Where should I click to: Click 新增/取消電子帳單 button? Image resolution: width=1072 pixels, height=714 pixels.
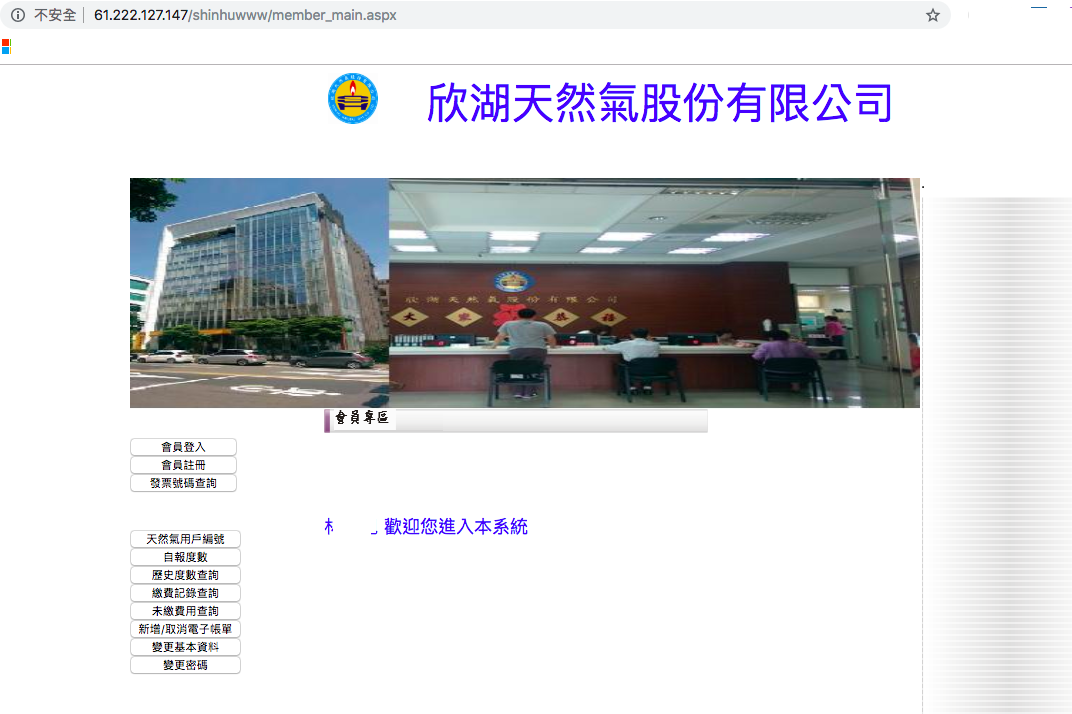185,629
